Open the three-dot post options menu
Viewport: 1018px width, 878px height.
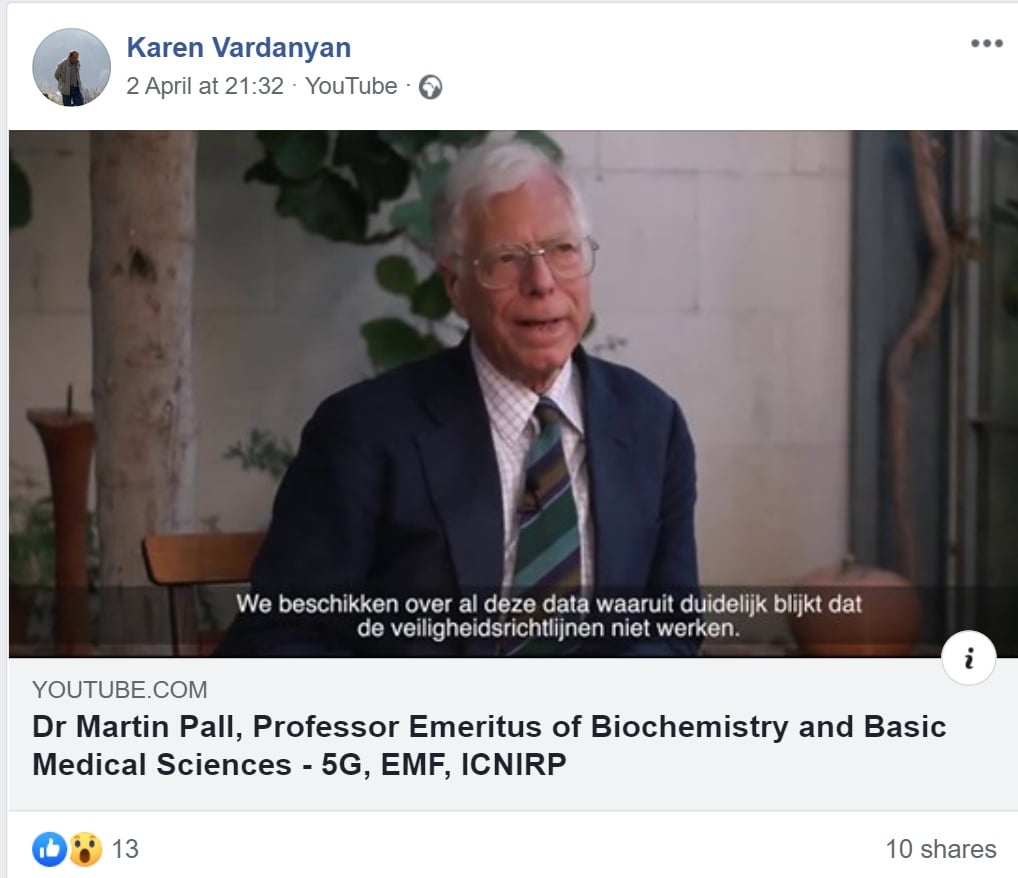tap(986, 43)
